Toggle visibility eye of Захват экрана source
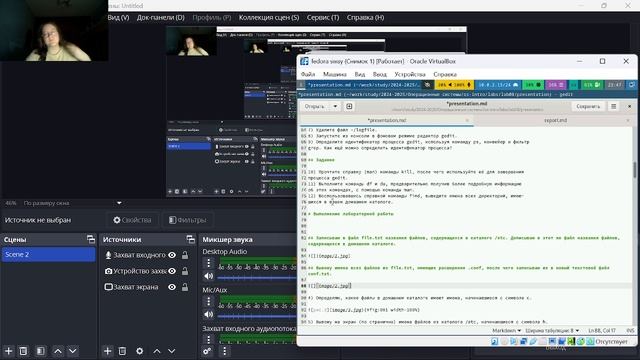This screenshot has width=640, height=360. pos(172,287)
